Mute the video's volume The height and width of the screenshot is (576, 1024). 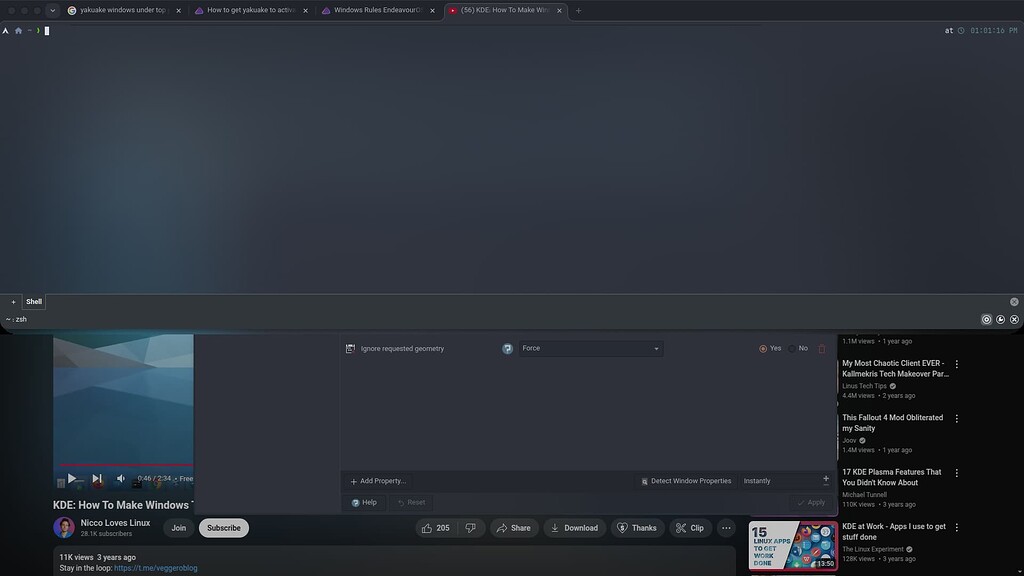coord(120,478)
